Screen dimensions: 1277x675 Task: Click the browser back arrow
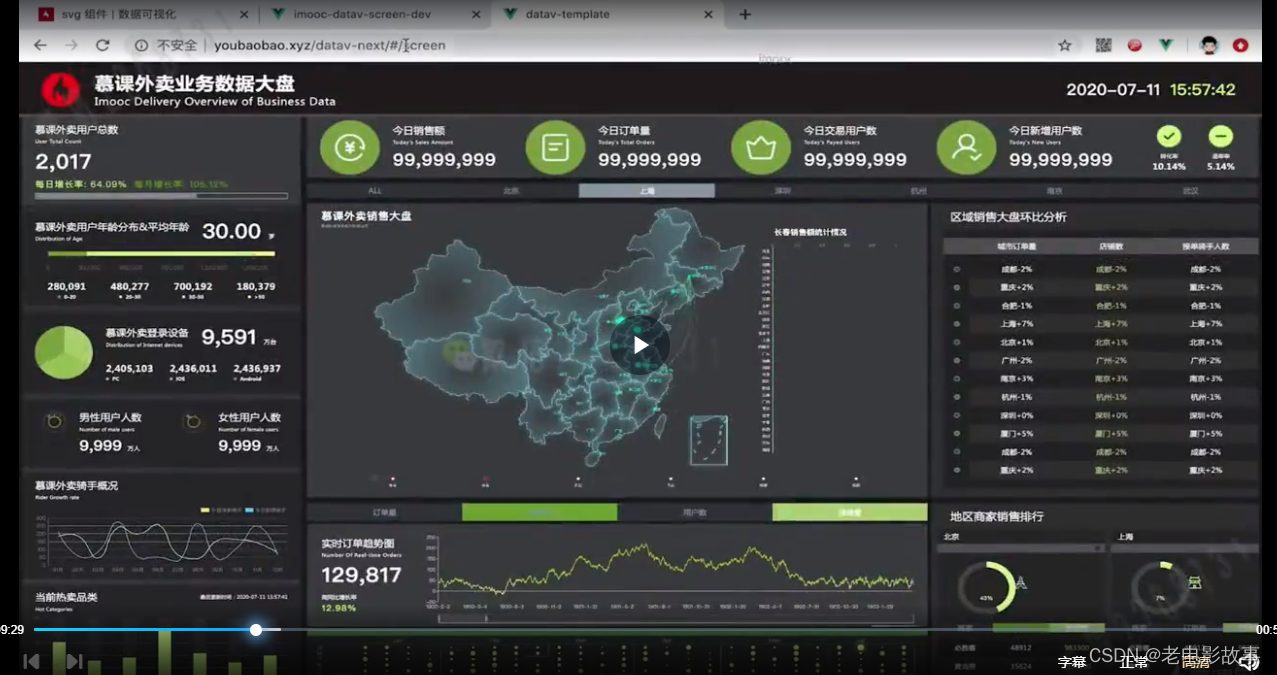[40, 45]
